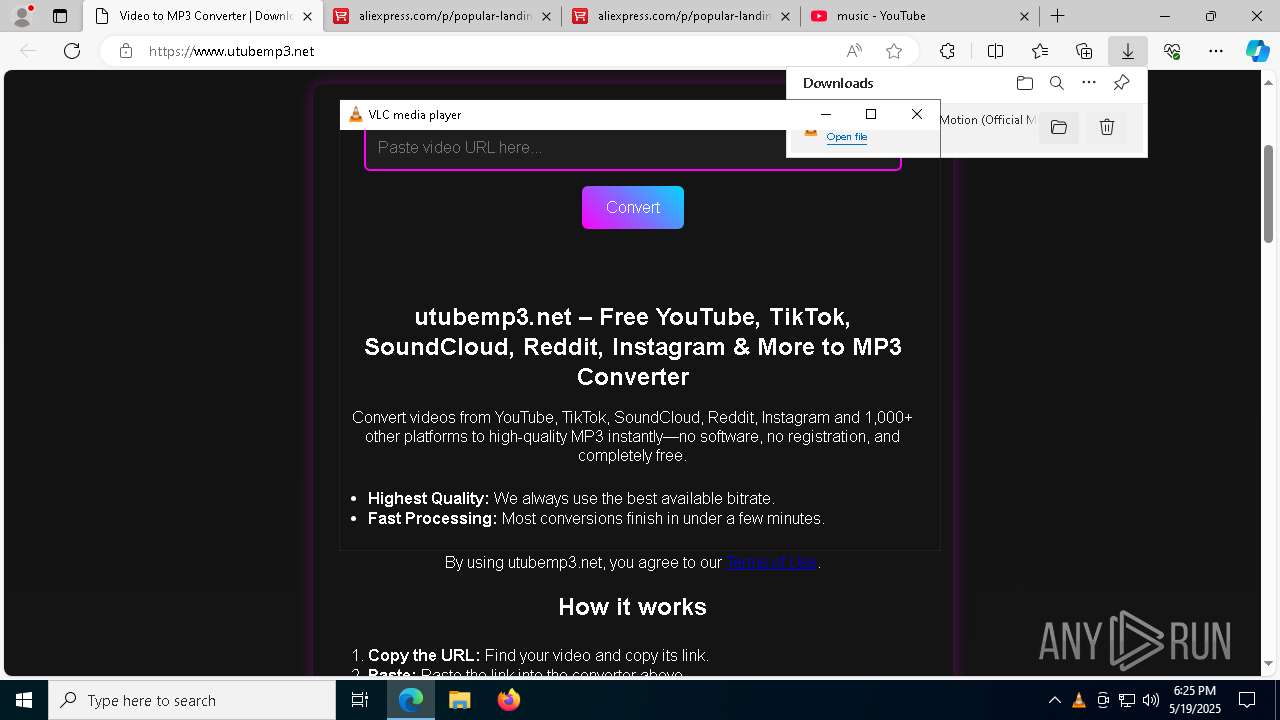The image size is (1280, 720).
Task: Toggle split screen view icon
Action: (x=995, y=51)
